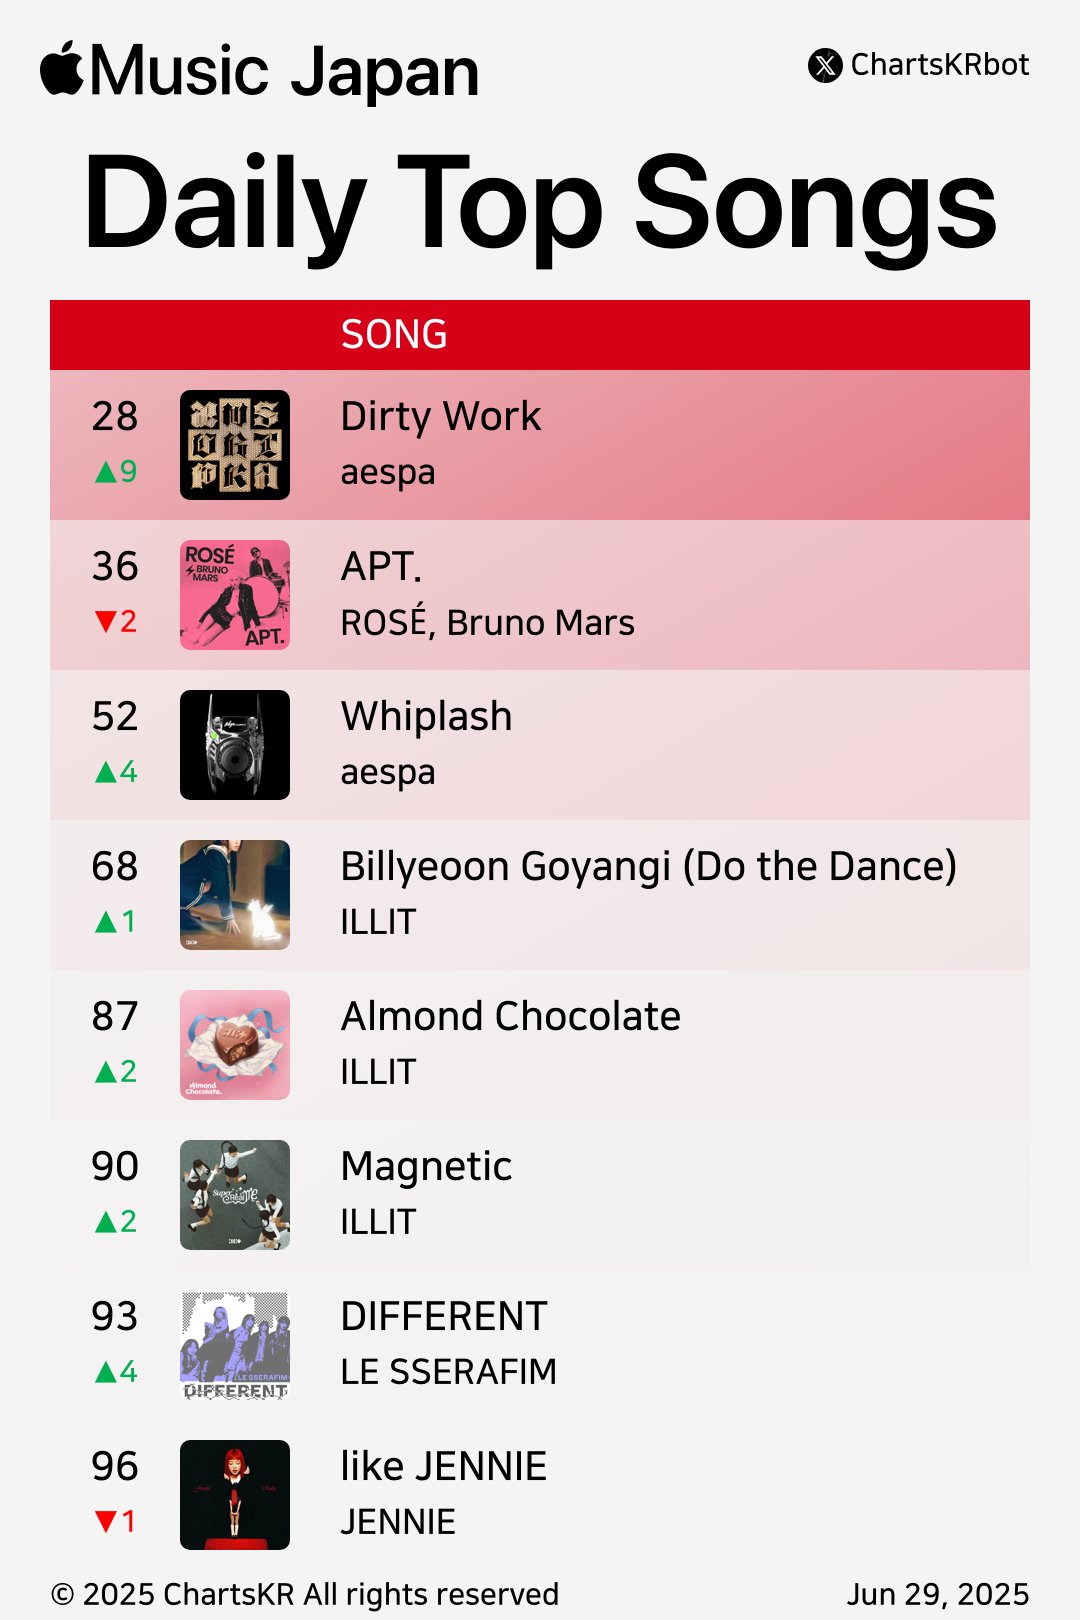This screenshot has height=1620, width=1080.
Task: Click the Jun 29, 2025 date
Action: click(939, 1594)
